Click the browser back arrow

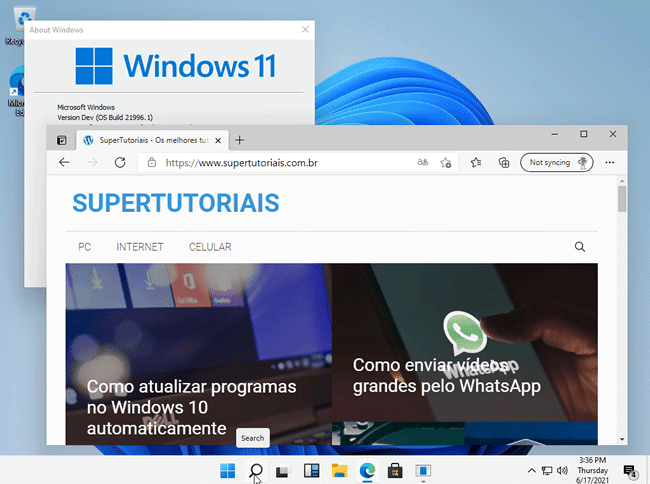click(x=64, y=162)
